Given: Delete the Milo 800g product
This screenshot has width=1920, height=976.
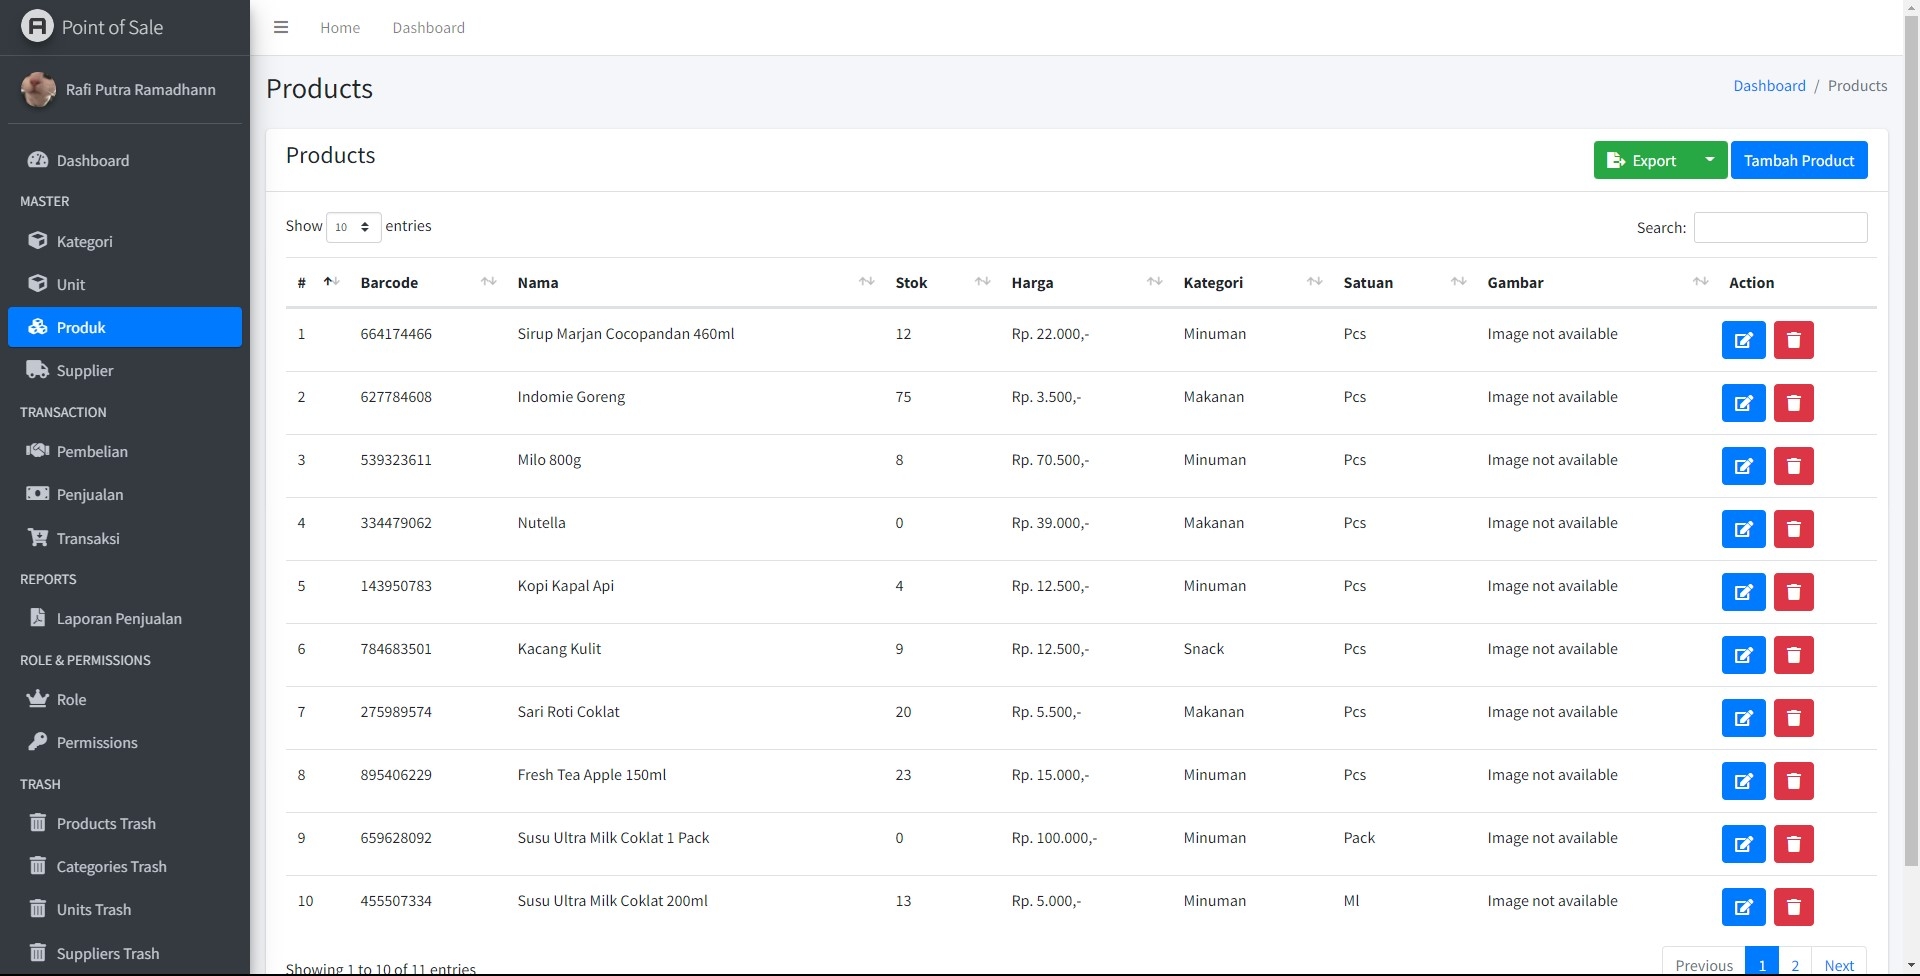Looking at the screenshot, I should point(1793,466).
